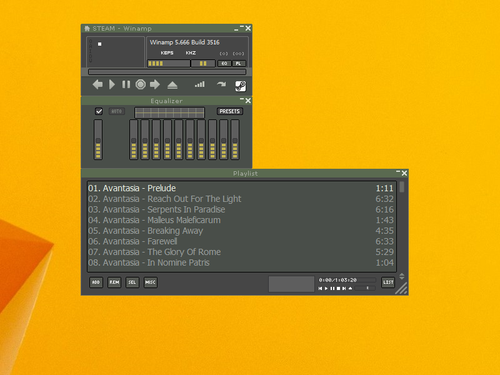The height and width of the screenshot is (375, 500).
Task: Click the Steam logo icon
Action: [241, 86]
